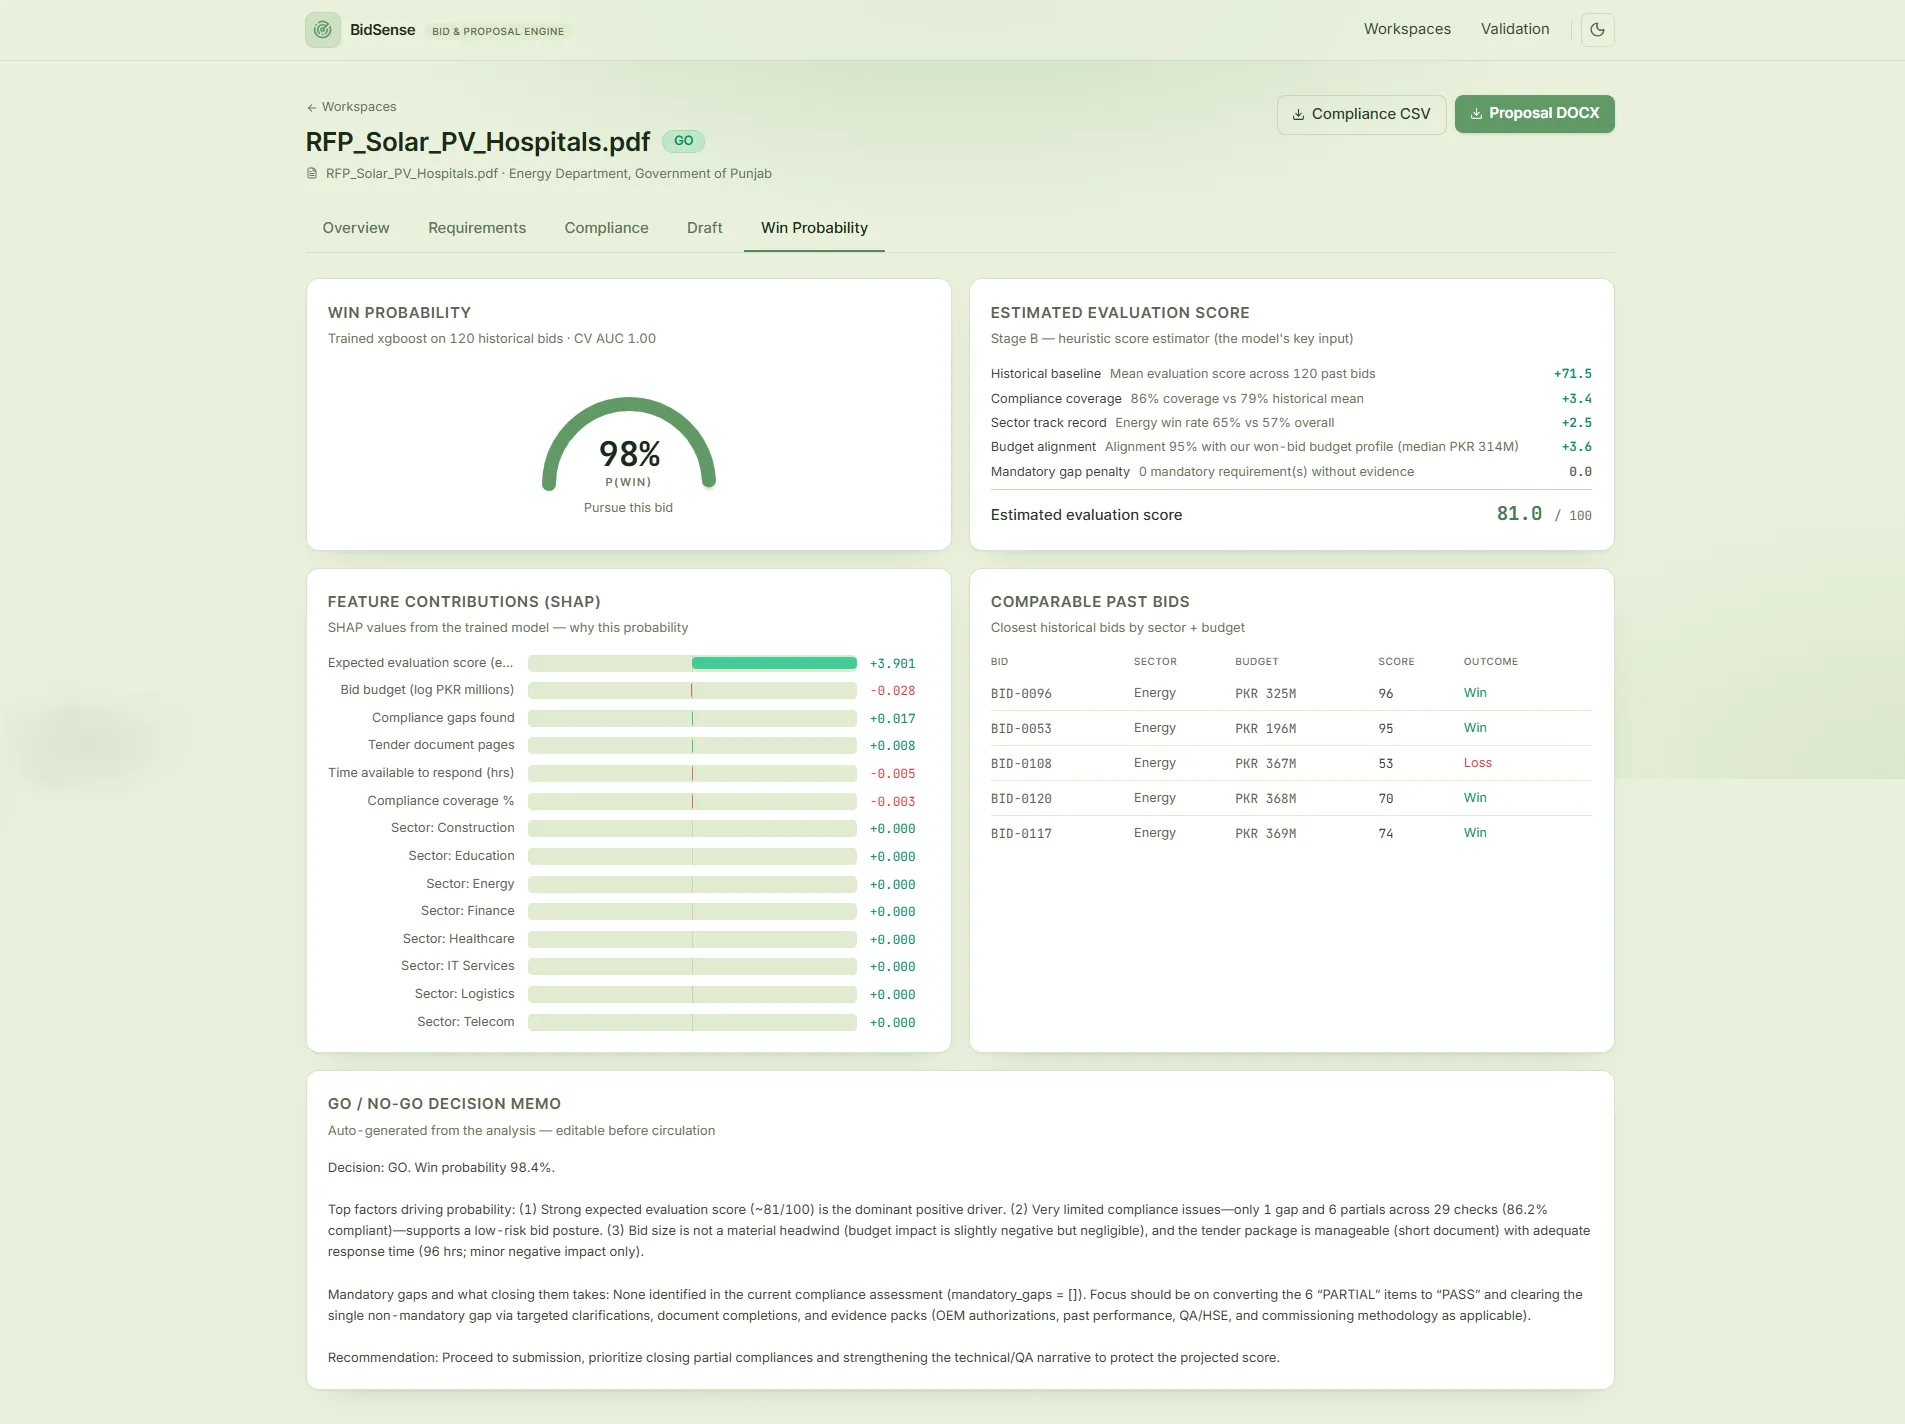The image size is (1905, 1424).
Task: Click the 98% win probability gauge
Action: click(x=628, y=446)
